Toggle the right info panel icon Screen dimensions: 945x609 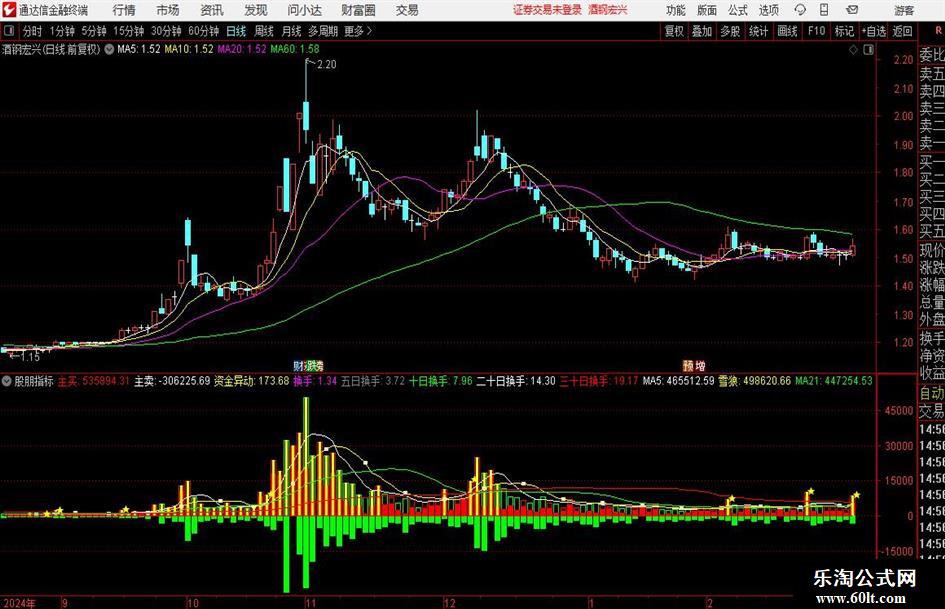click(868, 50)
